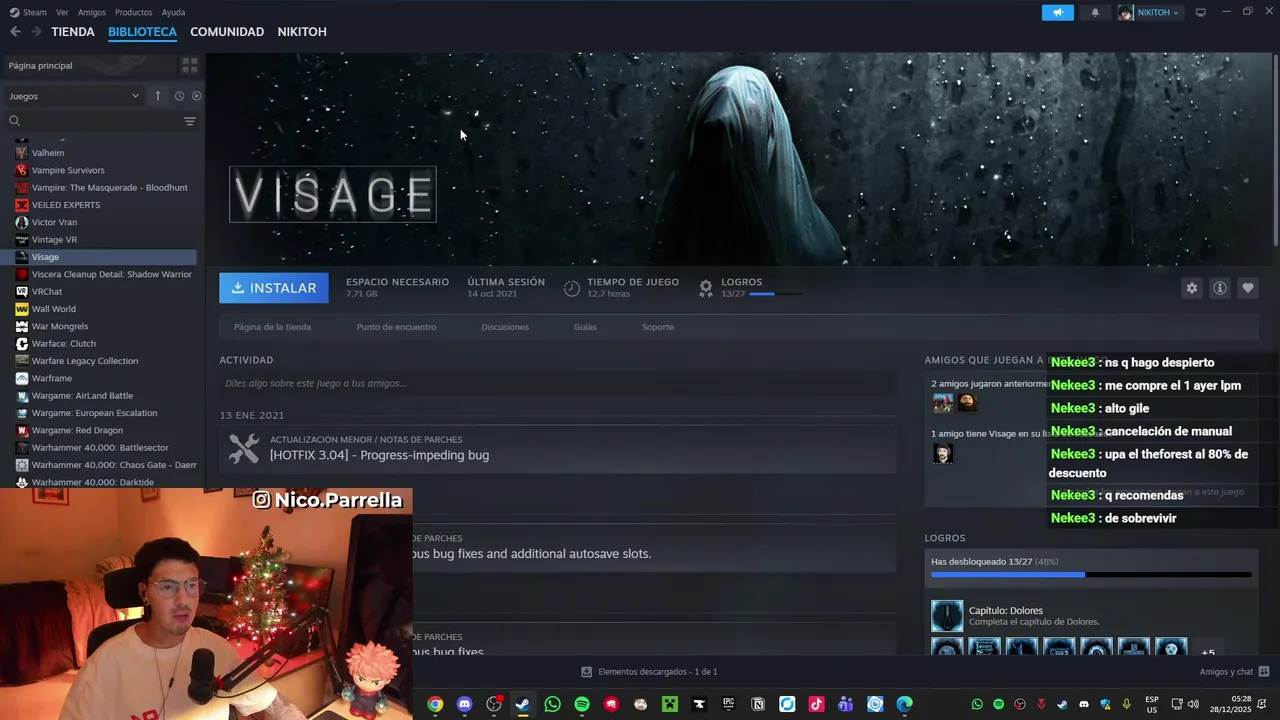Open advanced filter options icon

pyautogui.click(x=189, y=121)
